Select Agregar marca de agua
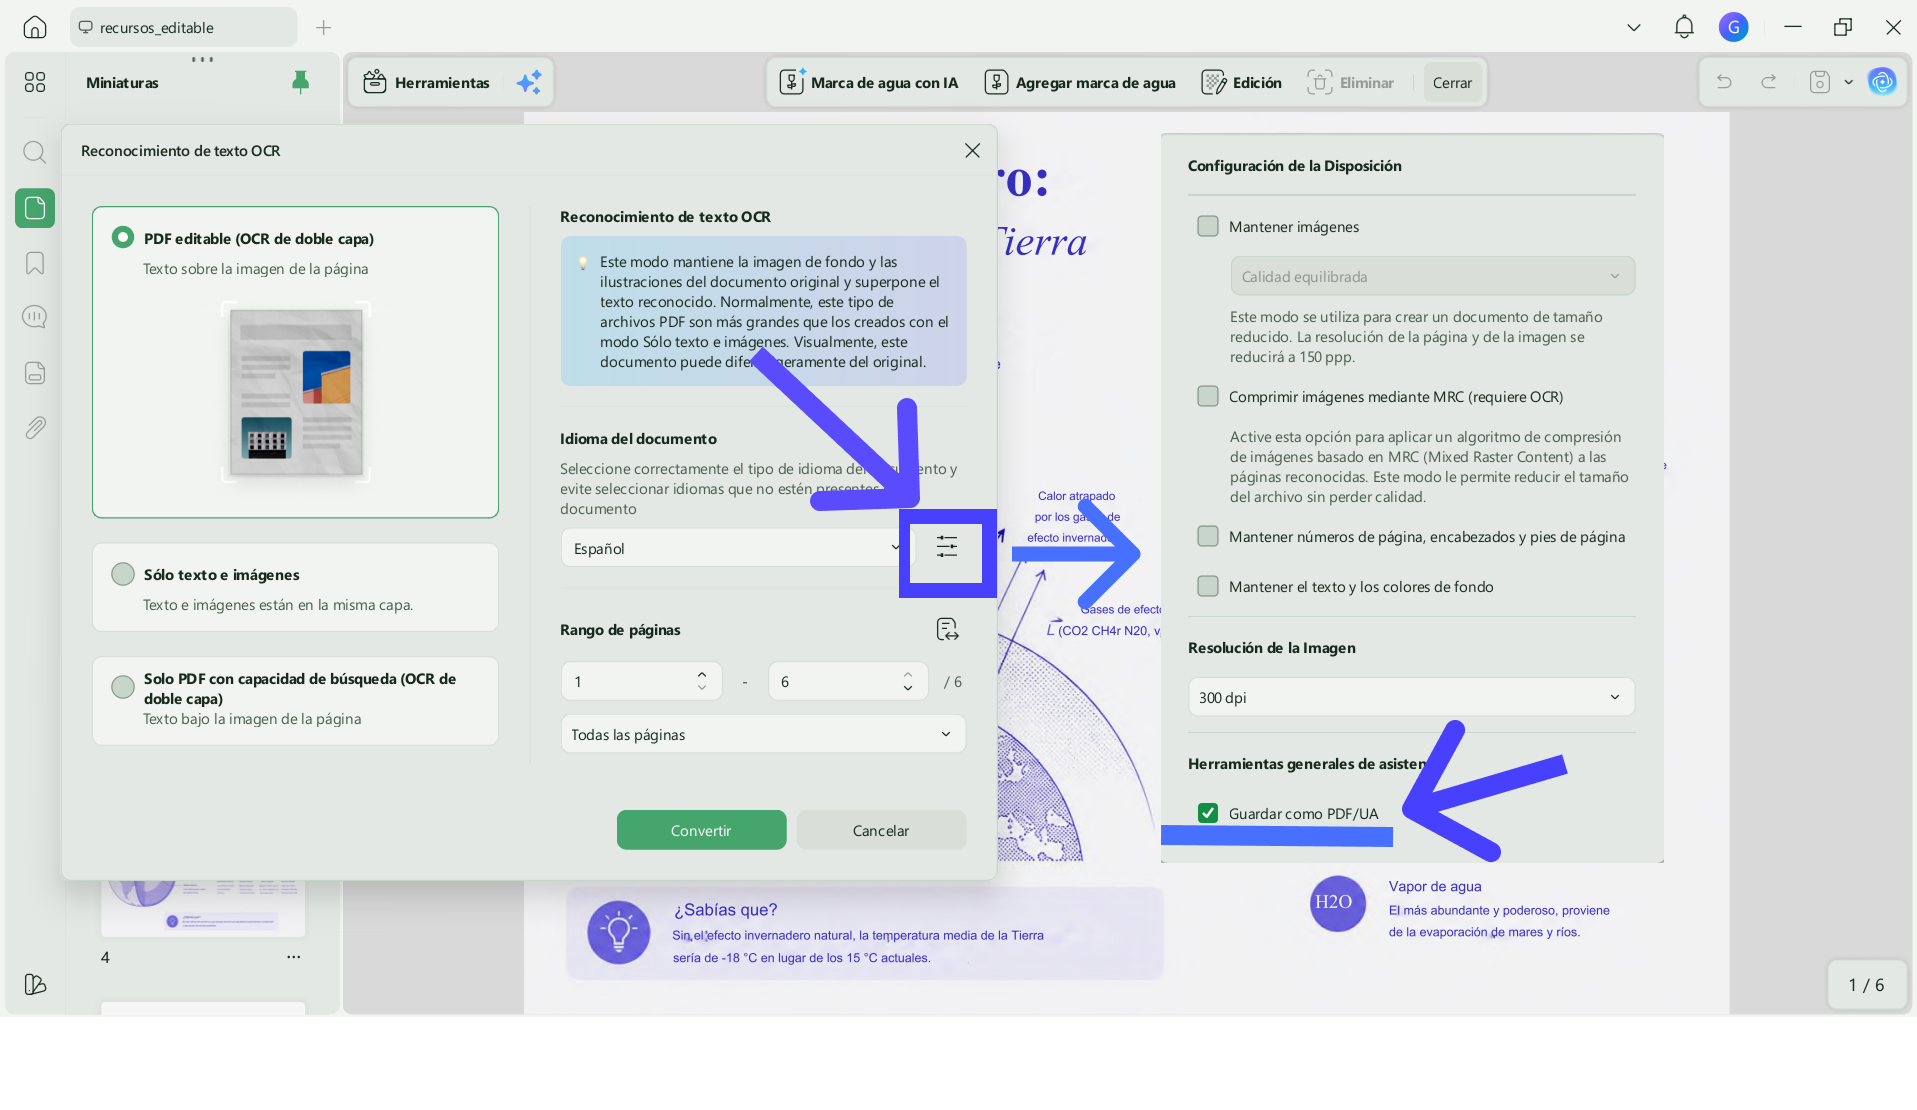The width and height of the screenshot is (1917, 1110). pyautogui.click(x=1080, y=82)
